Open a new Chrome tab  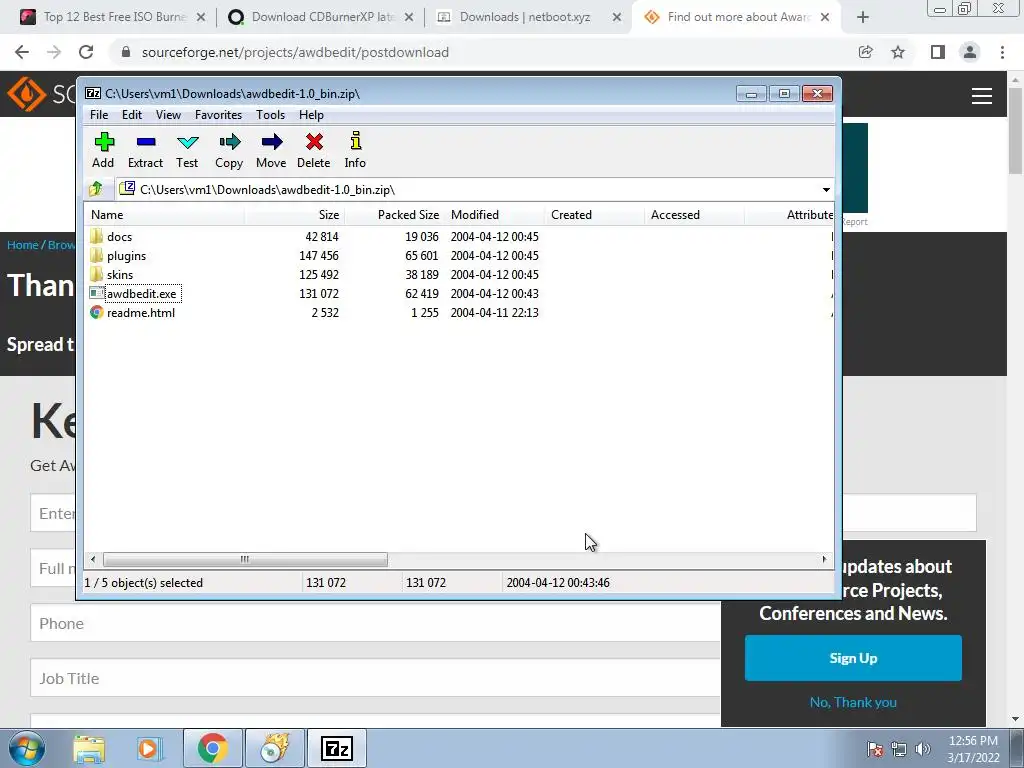863,17
